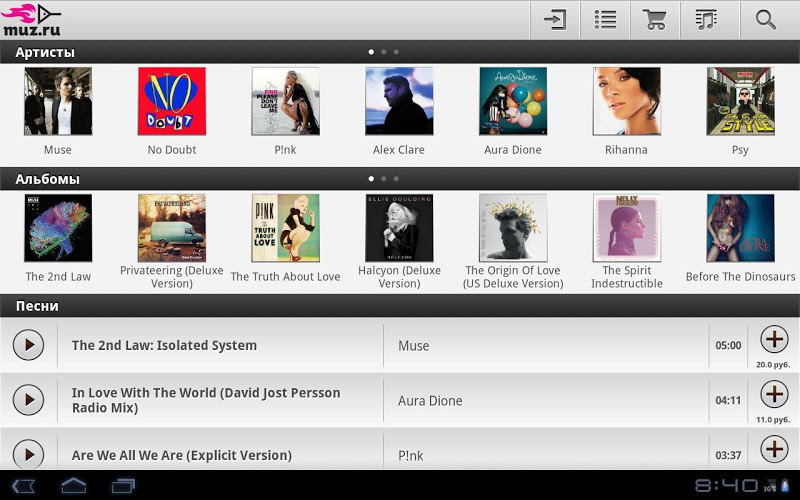The image size is (800, 500).
Task: Open Alex Clare artist thumbnail
Action: (399, 101)
